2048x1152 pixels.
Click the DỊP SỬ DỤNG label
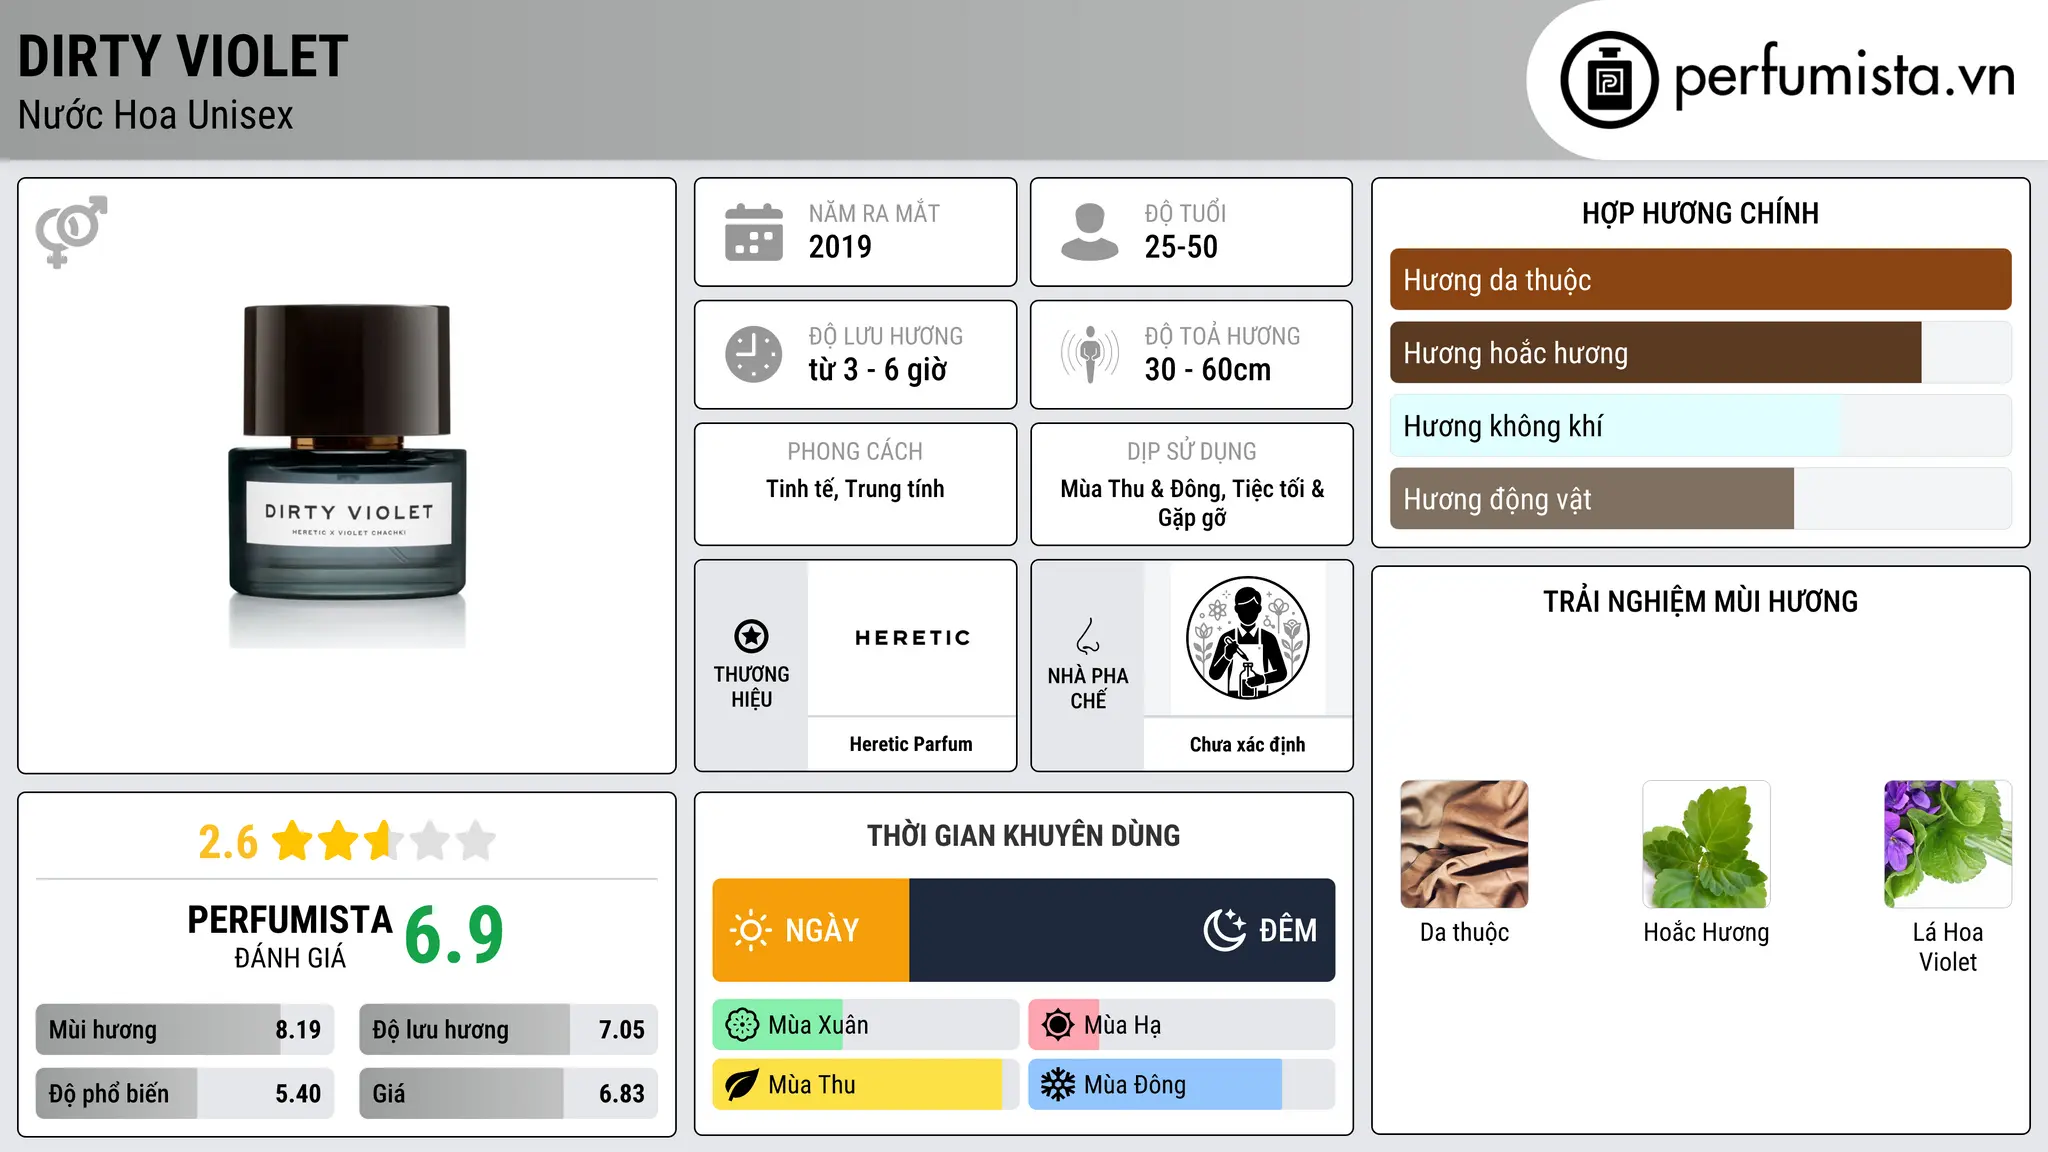(1192, 452)
